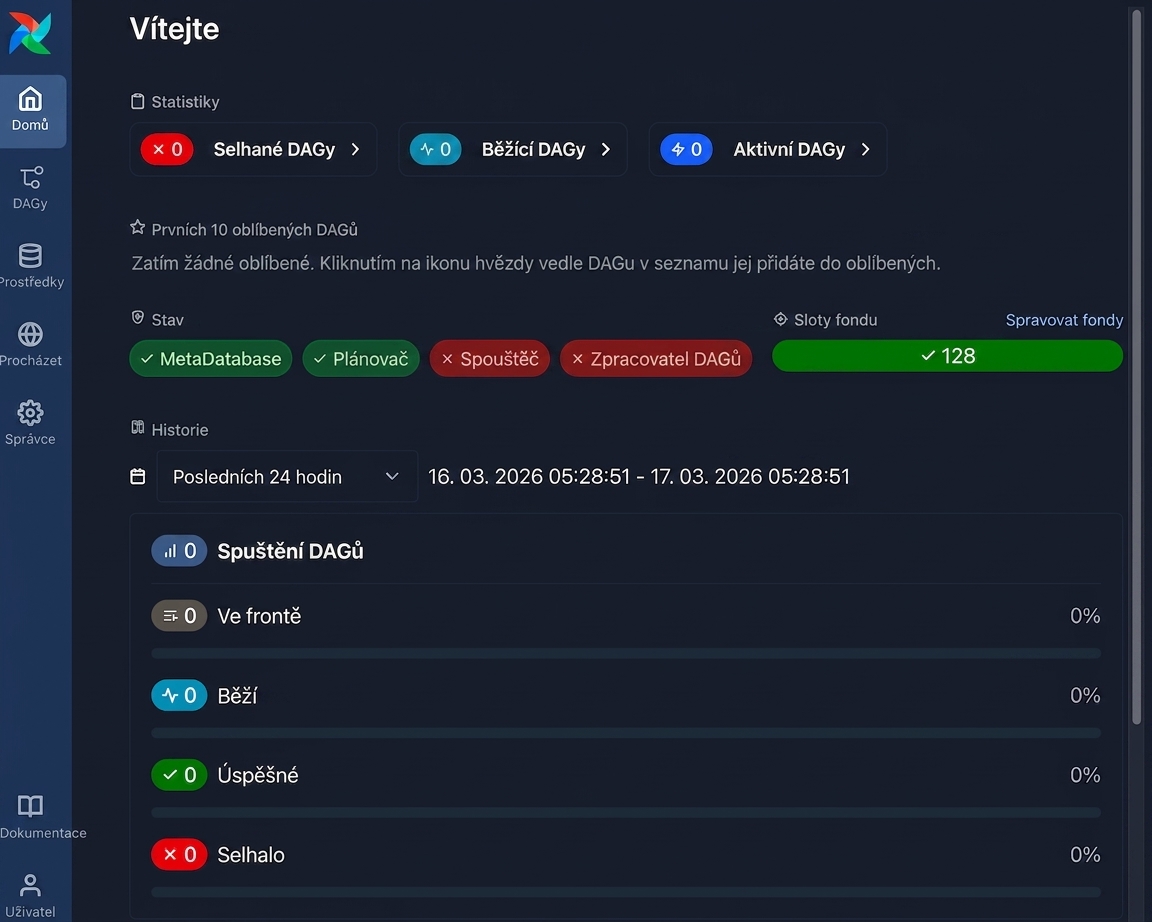
Task: Click the red failed-count badge in Statistiky
Action: tap(167, 149)
